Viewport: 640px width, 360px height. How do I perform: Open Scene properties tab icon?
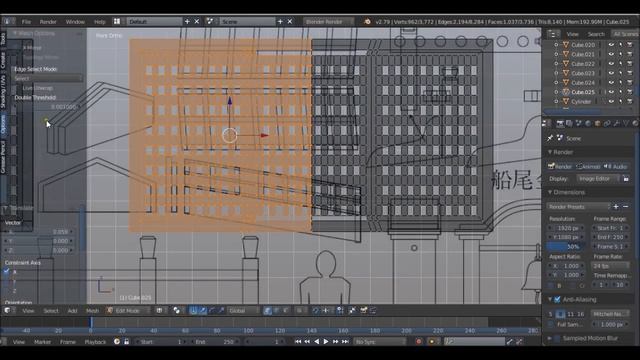pyautogui.click(x=579, y=123)
